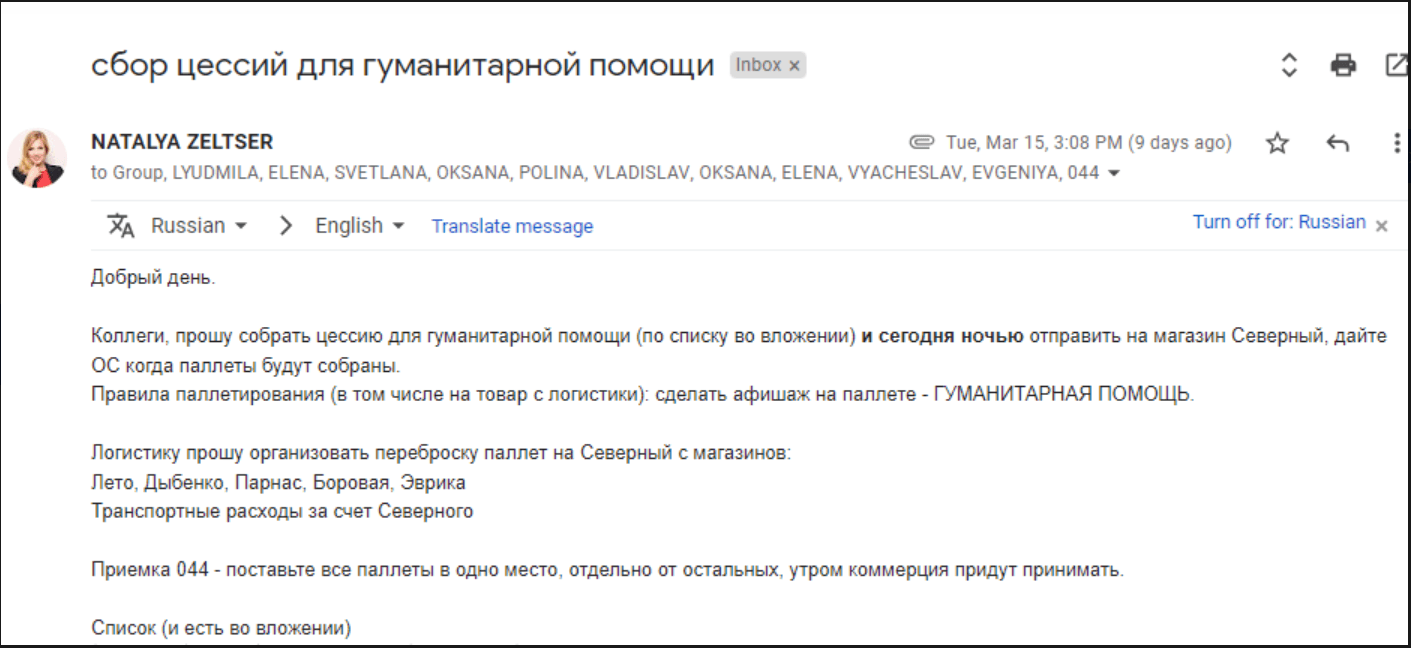The image size is (1411, 648).
Task: Open email in new window
Action: pos(1397,64)
